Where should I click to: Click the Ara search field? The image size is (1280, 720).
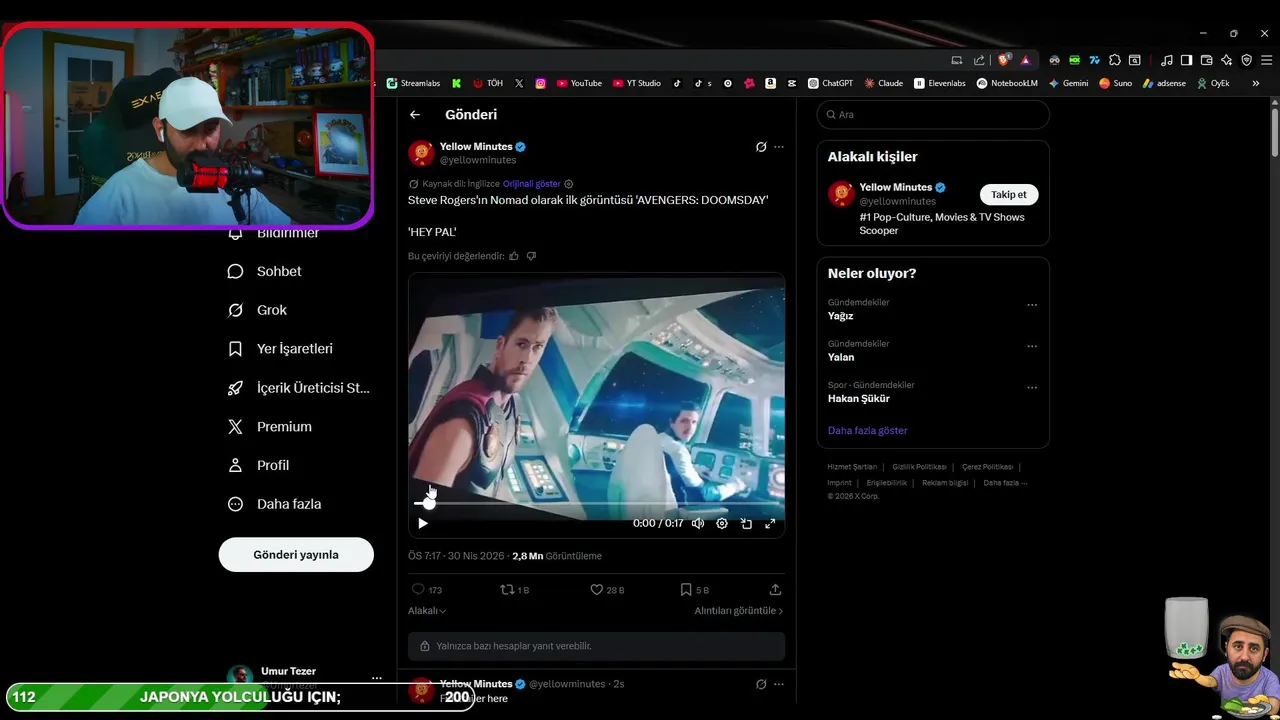click(933, 115)
